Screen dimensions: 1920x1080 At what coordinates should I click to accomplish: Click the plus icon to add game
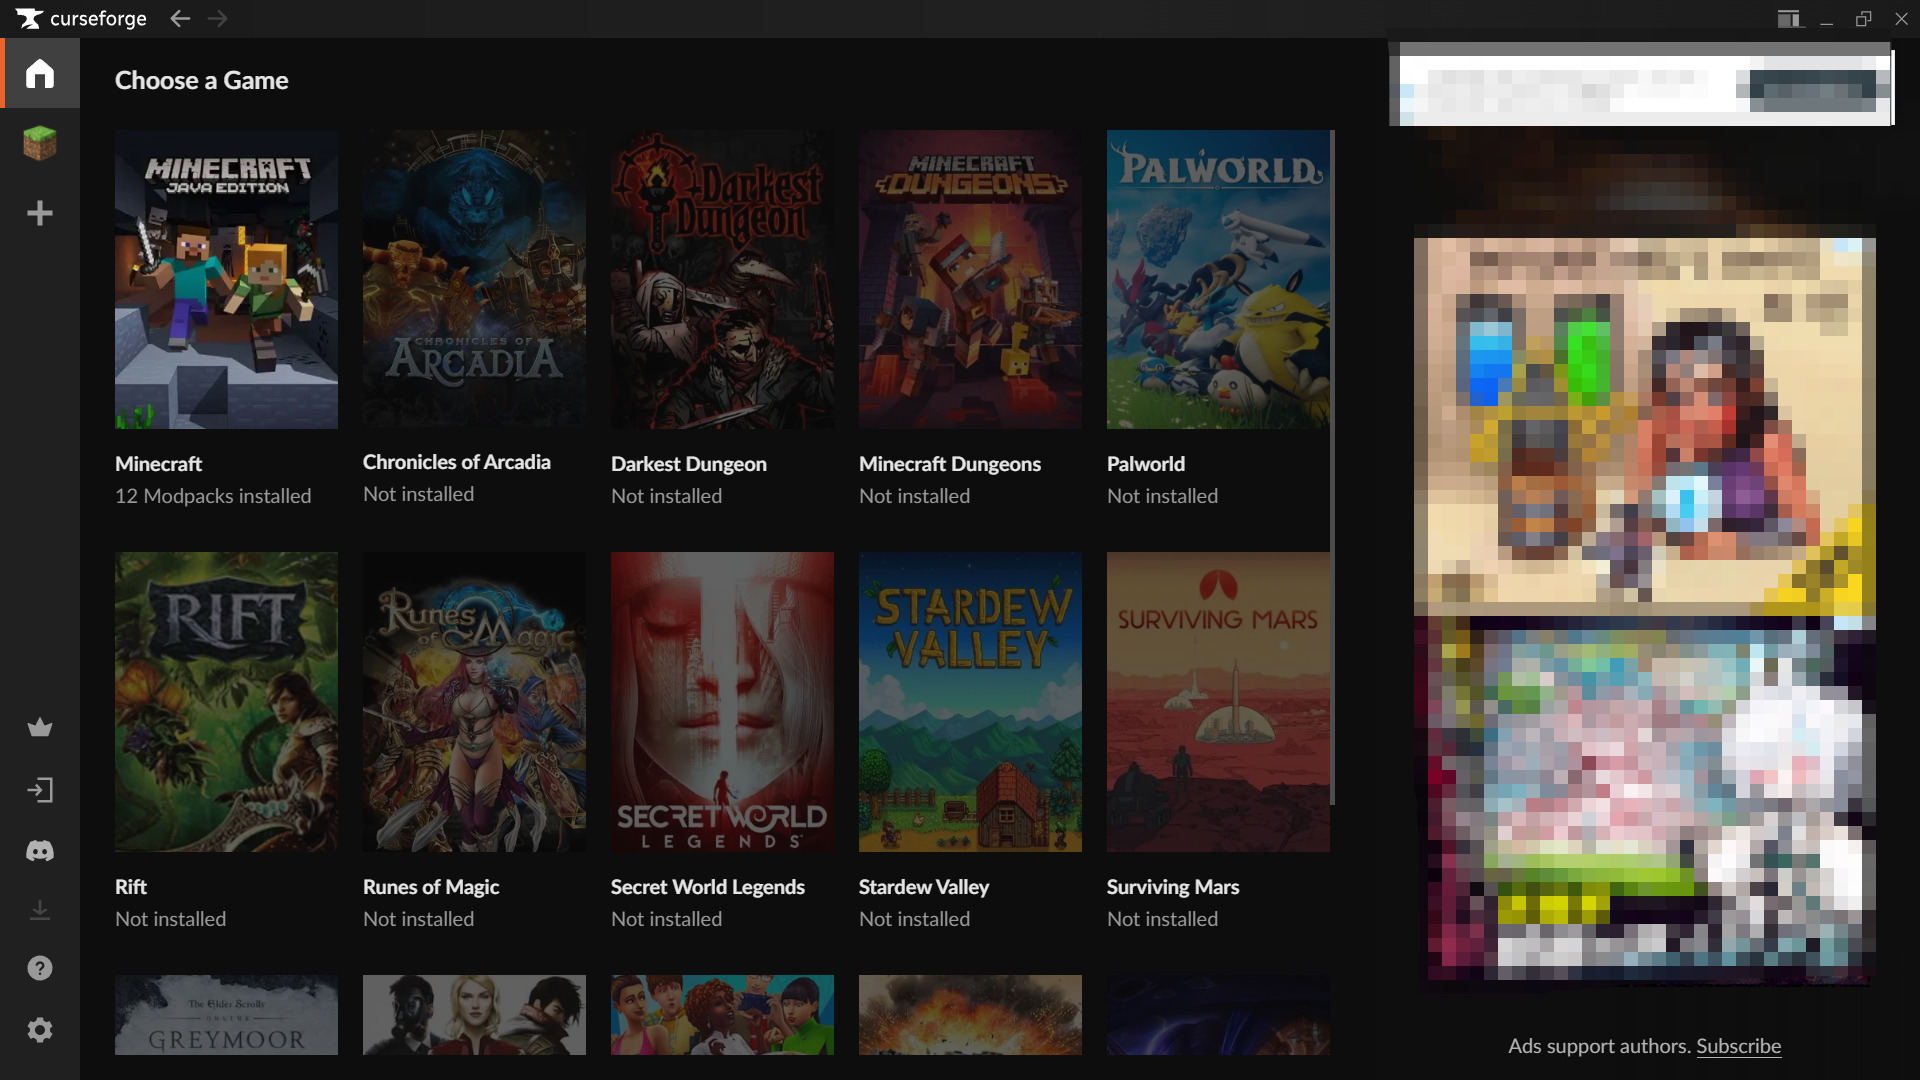click(x=40, y=213)
